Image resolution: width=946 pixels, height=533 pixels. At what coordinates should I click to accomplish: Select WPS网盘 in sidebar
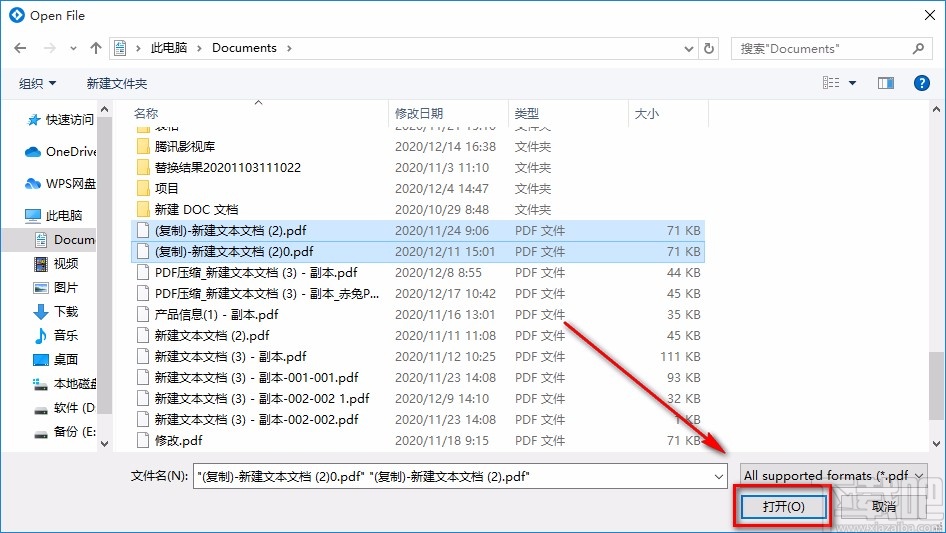point(60,184)
